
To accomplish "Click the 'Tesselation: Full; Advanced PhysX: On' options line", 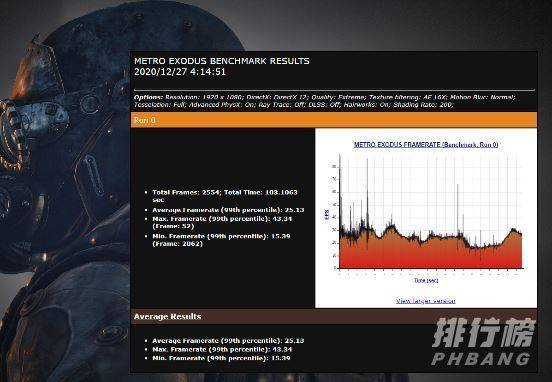I will [294, 105].
